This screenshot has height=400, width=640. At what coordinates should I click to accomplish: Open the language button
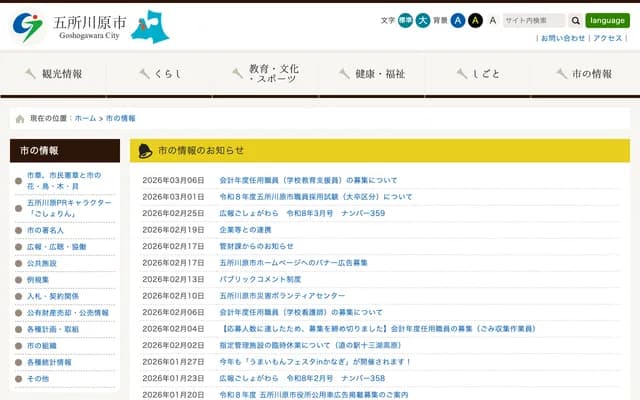(607, 20)
